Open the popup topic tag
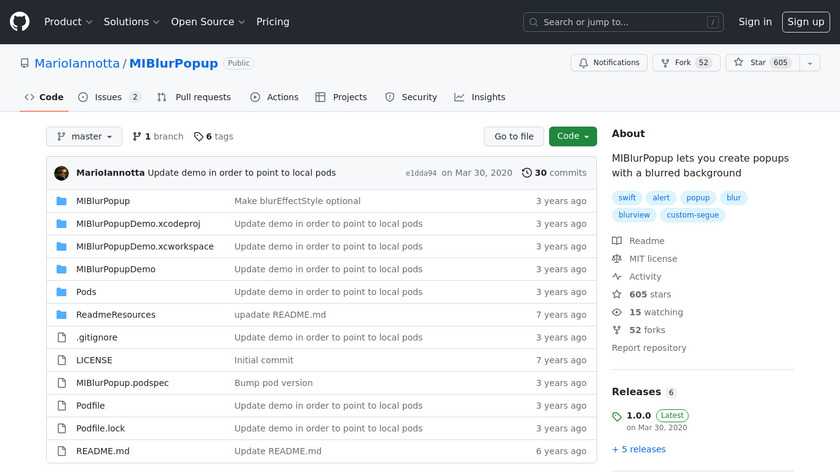 click(x=698, y=198)
